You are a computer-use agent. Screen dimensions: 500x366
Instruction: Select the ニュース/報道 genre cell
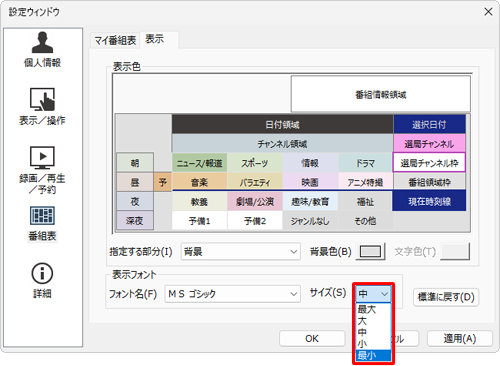tap(199, 163)
